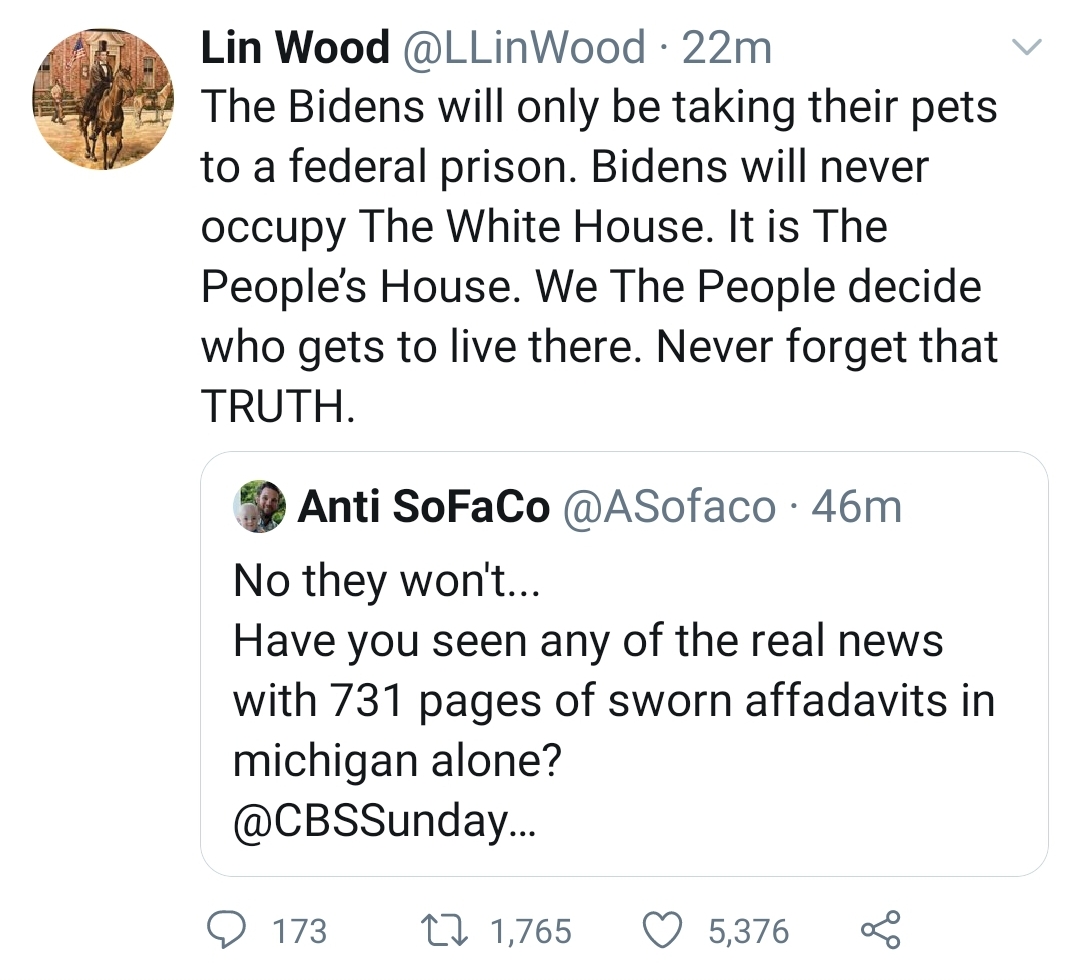Click the Anti SoFaCo display name
Screen dimensions: 1080x980
coord(424,507)
